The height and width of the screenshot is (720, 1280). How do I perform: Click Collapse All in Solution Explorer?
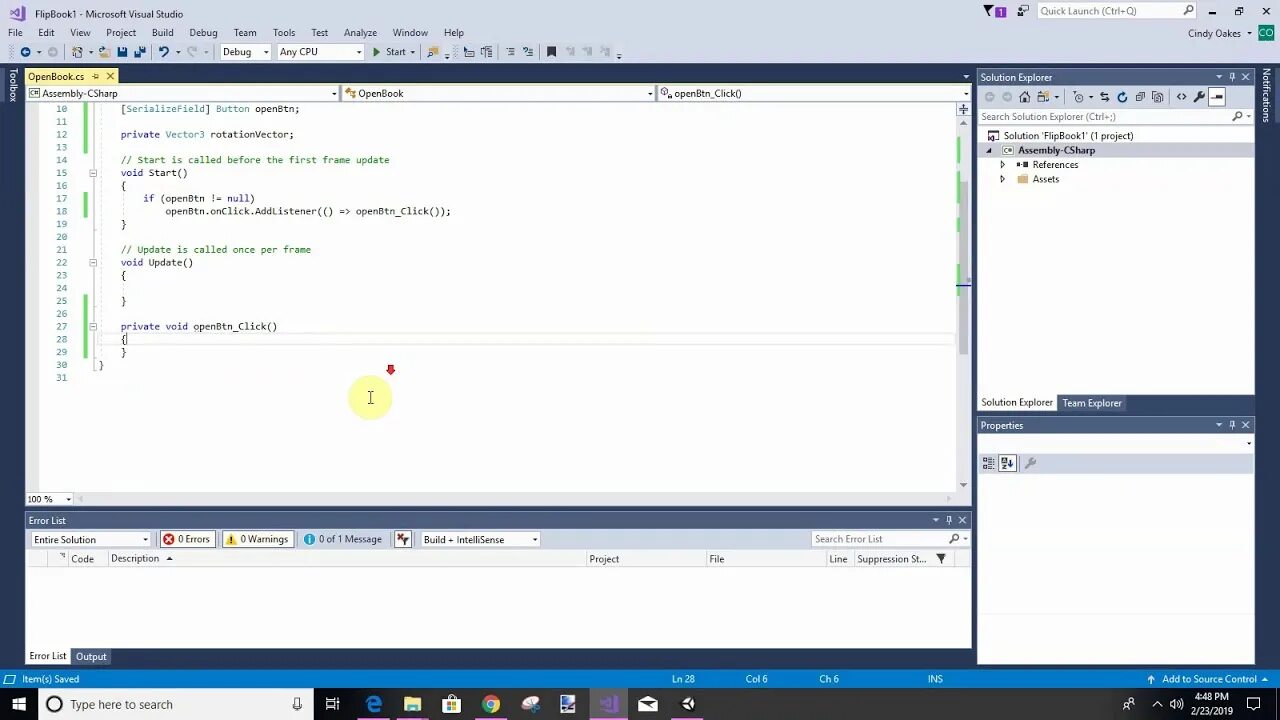click(x=1140, y=97)
